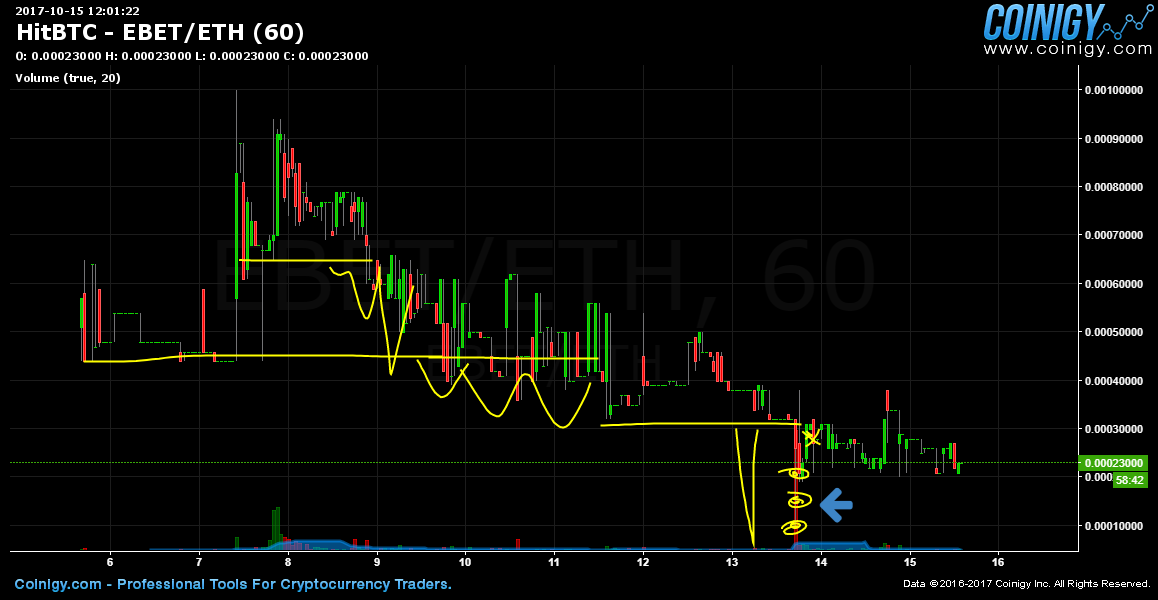Click date label 13 on time axis
1158x600 pixels.
[732, 563]
